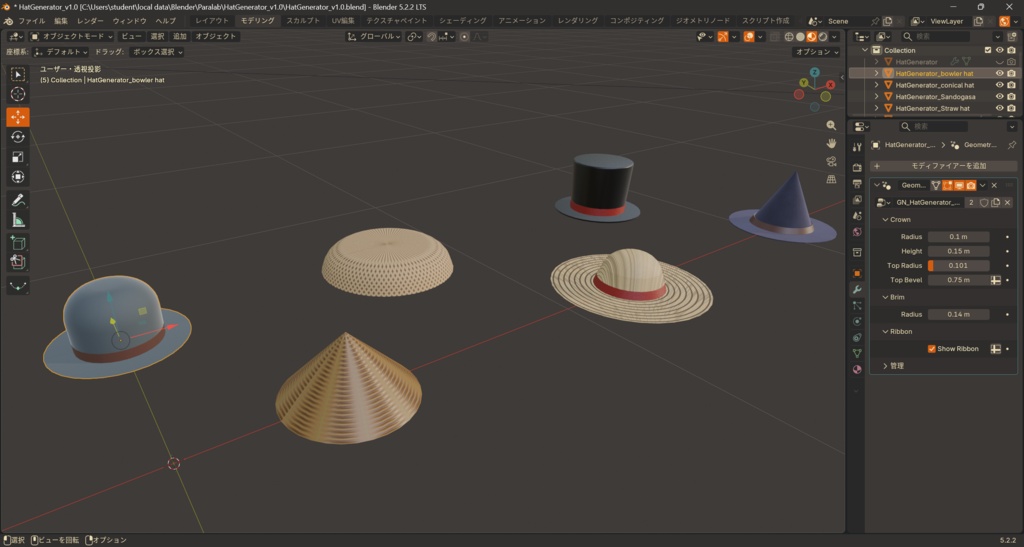Expand HatGenerator_conical hat tree row
Image resolution: width=1024 pixels, height=547 pixels.
click(876, 85)
